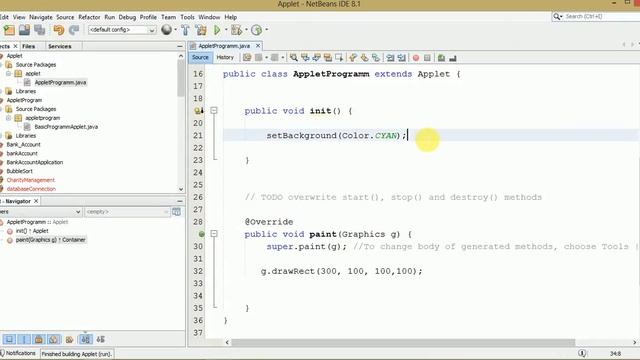Select init() in the Navigator
Viewport: 640px width, 360px height.
coord(32,231)
